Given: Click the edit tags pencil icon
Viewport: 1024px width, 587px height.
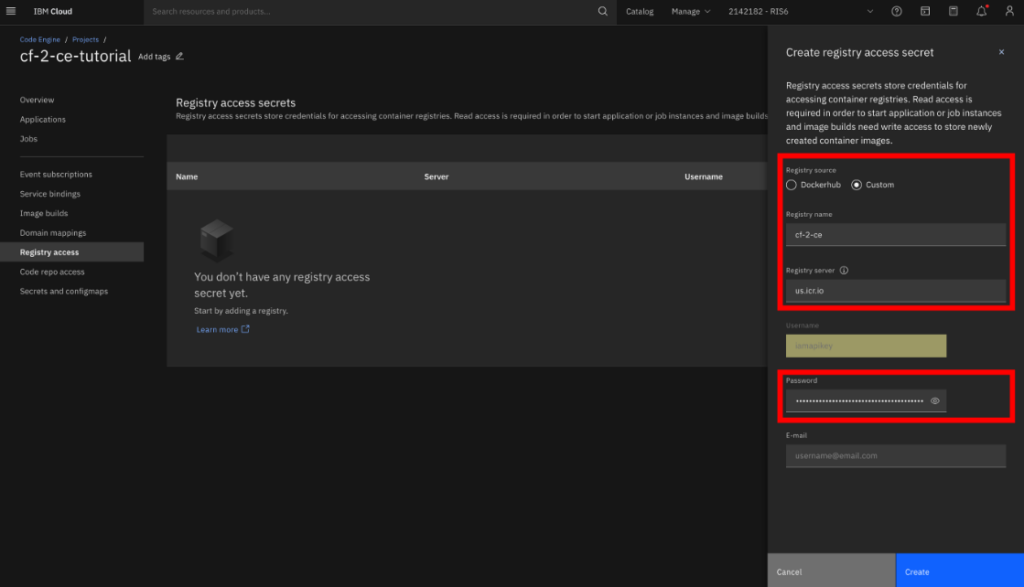Looking at the screenshot, I should coord(180,56).
